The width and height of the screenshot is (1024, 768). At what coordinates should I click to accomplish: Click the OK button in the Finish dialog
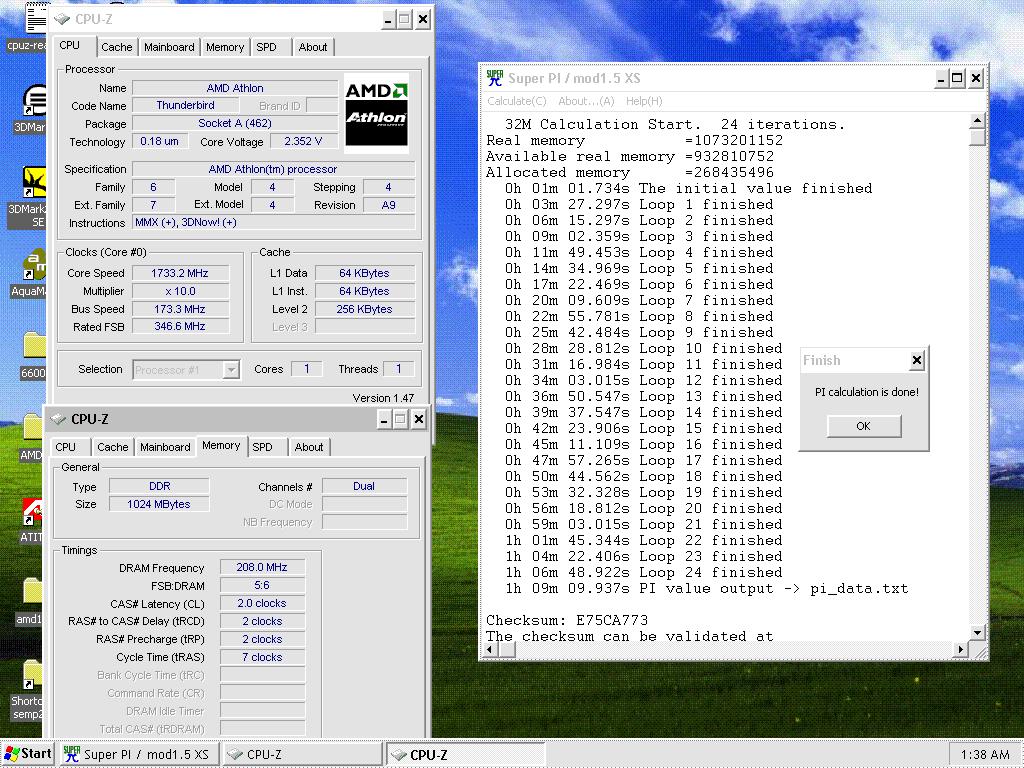(863, 426)
